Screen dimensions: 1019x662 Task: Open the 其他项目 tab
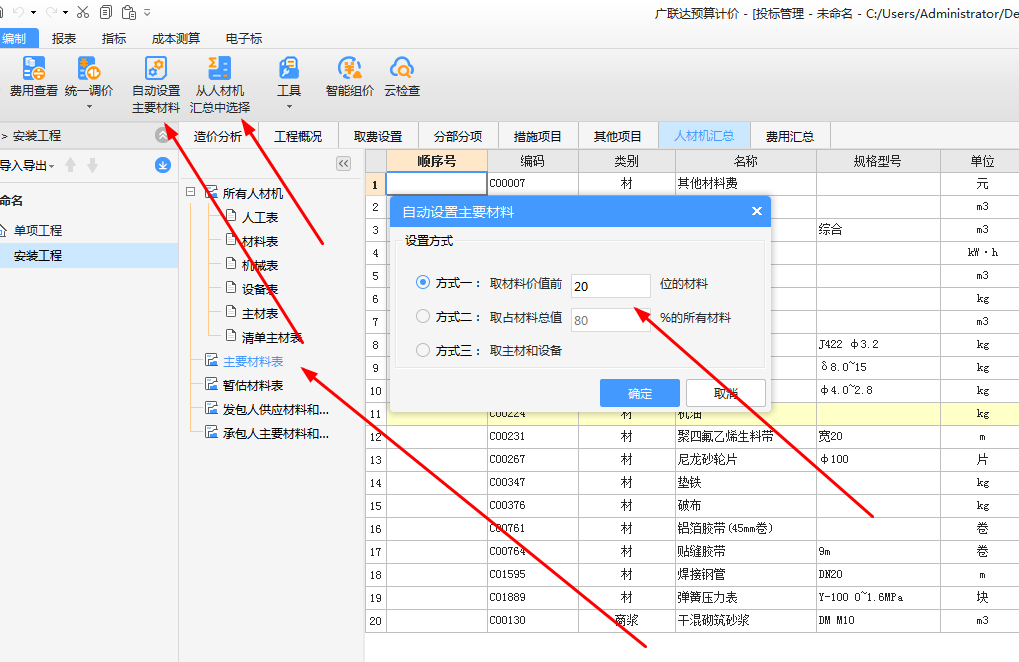click(x=617, y=136)
